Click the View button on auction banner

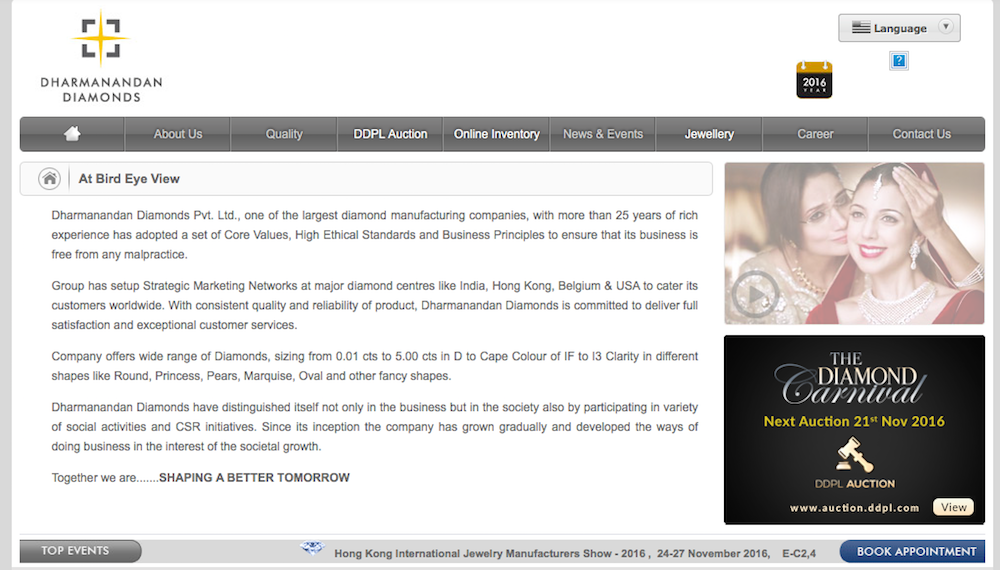(953, 507)
